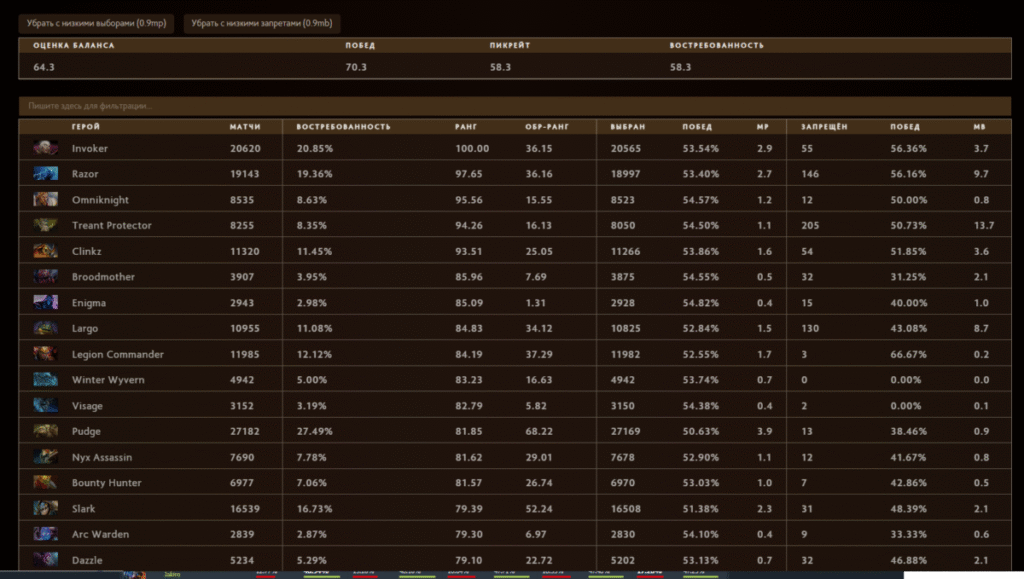1024x579 pixels.
Task: Click the Invoker hero portrait icon
Action: coord(45,148)
